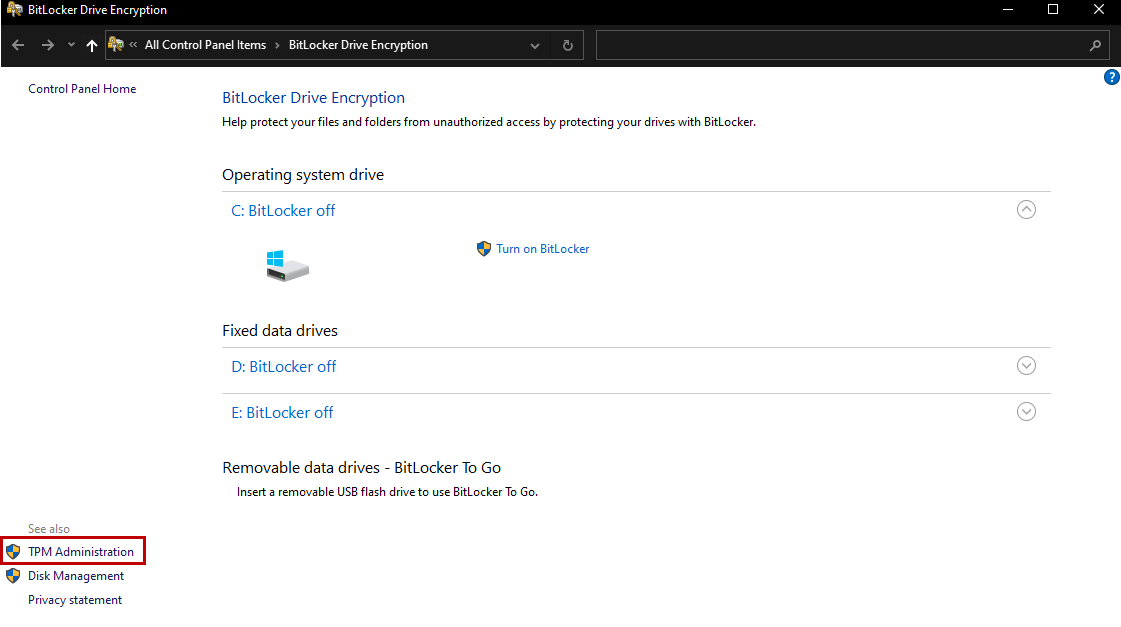
Task: Close the BitLocker Drive Encryption window
Action: (1098, 10)
